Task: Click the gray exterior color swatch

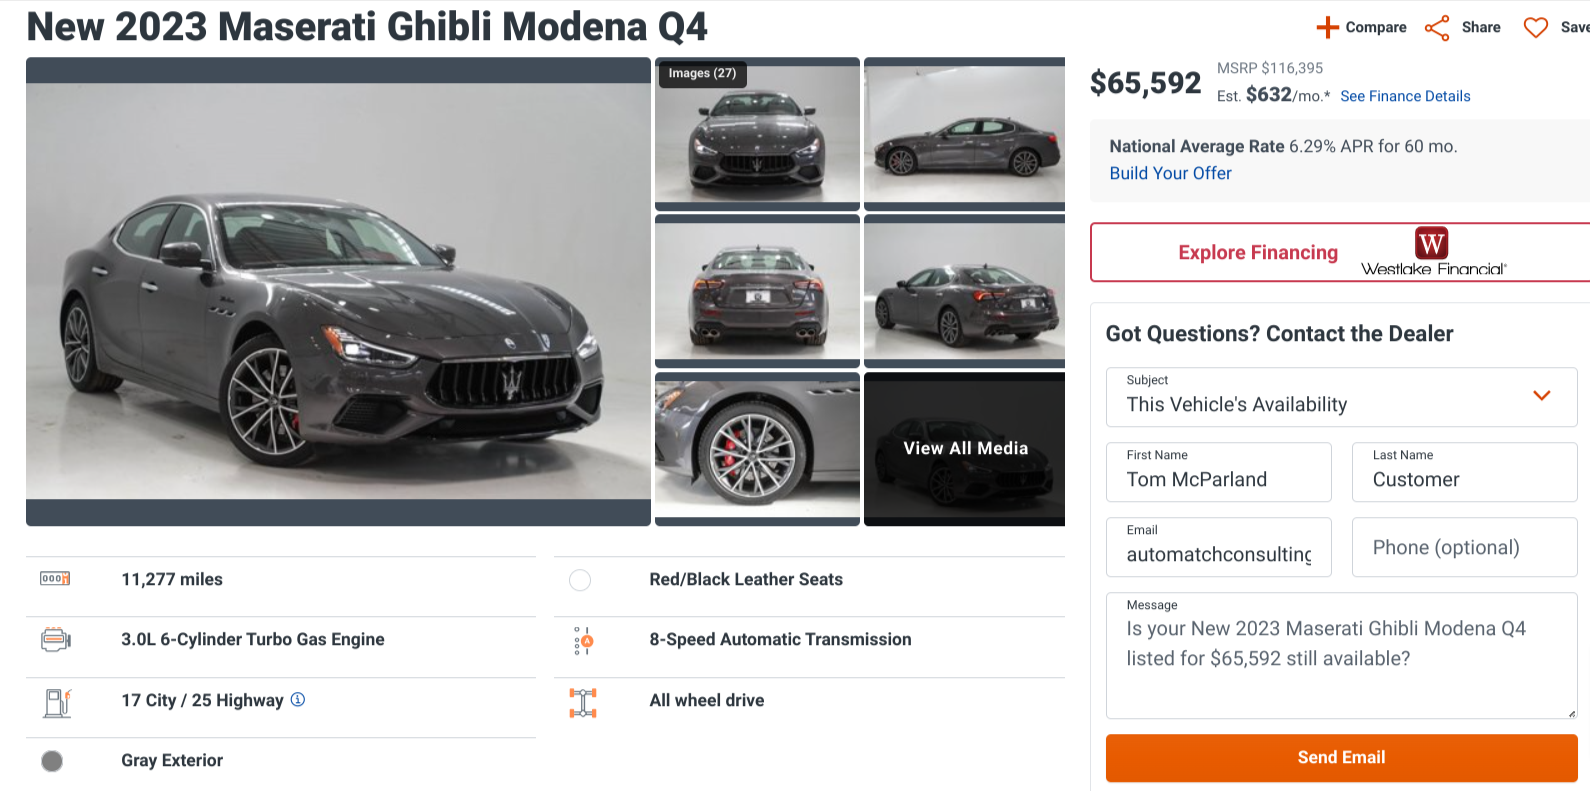Action: tap(52, 761)
